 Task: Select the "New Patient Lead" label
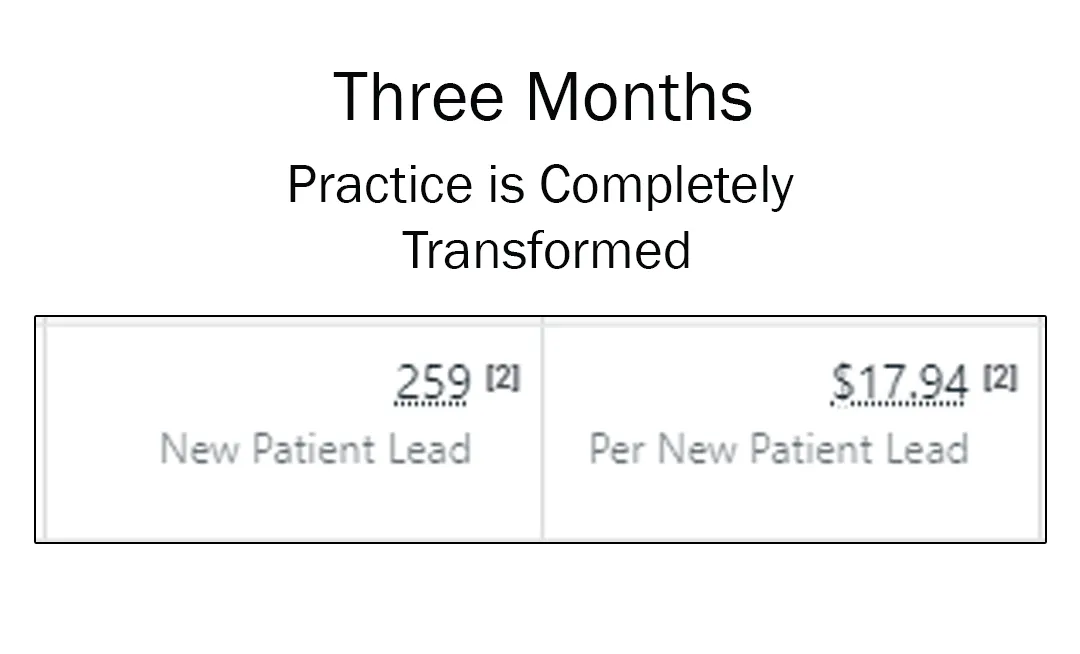[315, 449]
